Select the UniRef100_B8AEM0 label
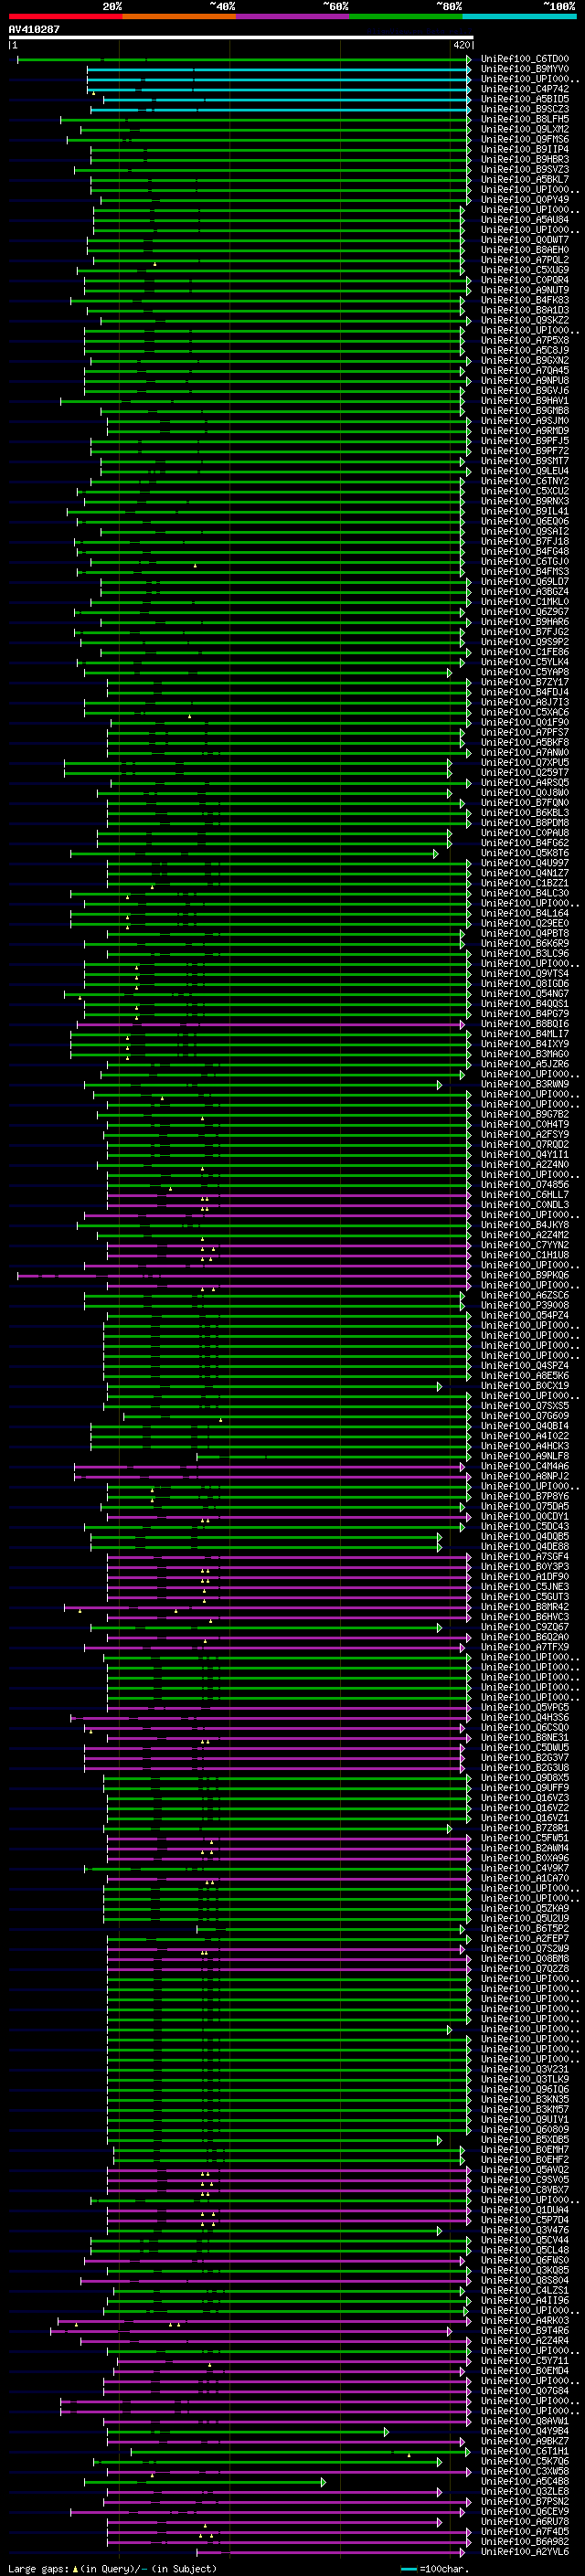The width and height of the screenshot is (585, 2576). [525, 250]
